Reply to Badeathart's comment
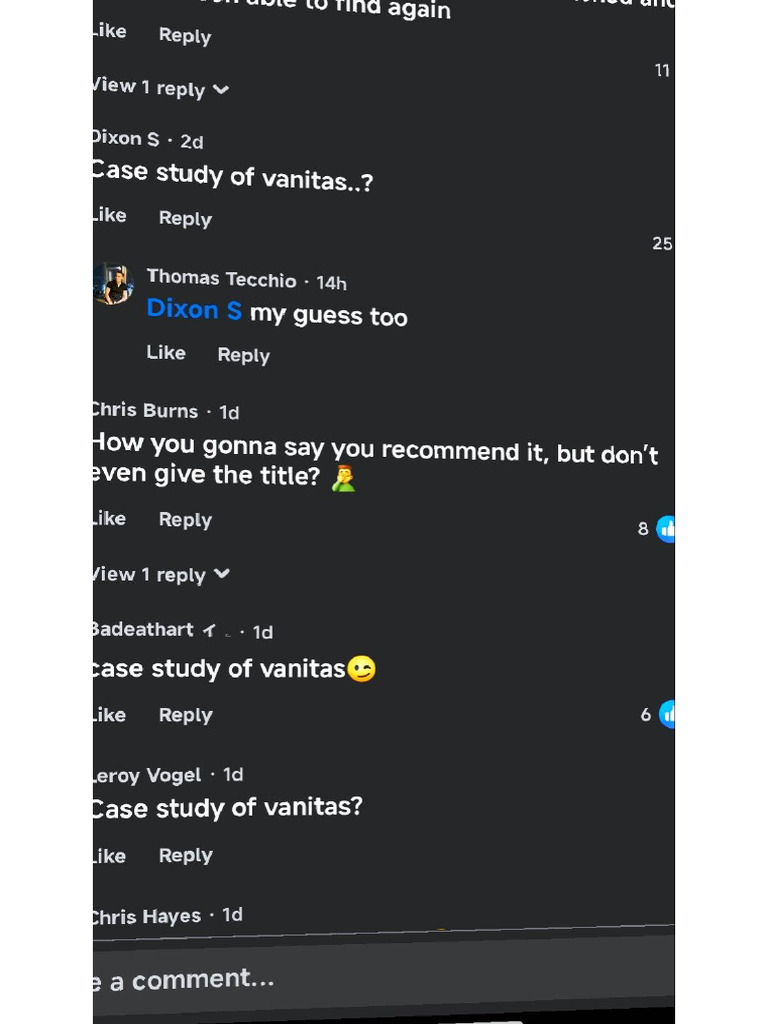768x1024 pixels. [x=185, y=715]
